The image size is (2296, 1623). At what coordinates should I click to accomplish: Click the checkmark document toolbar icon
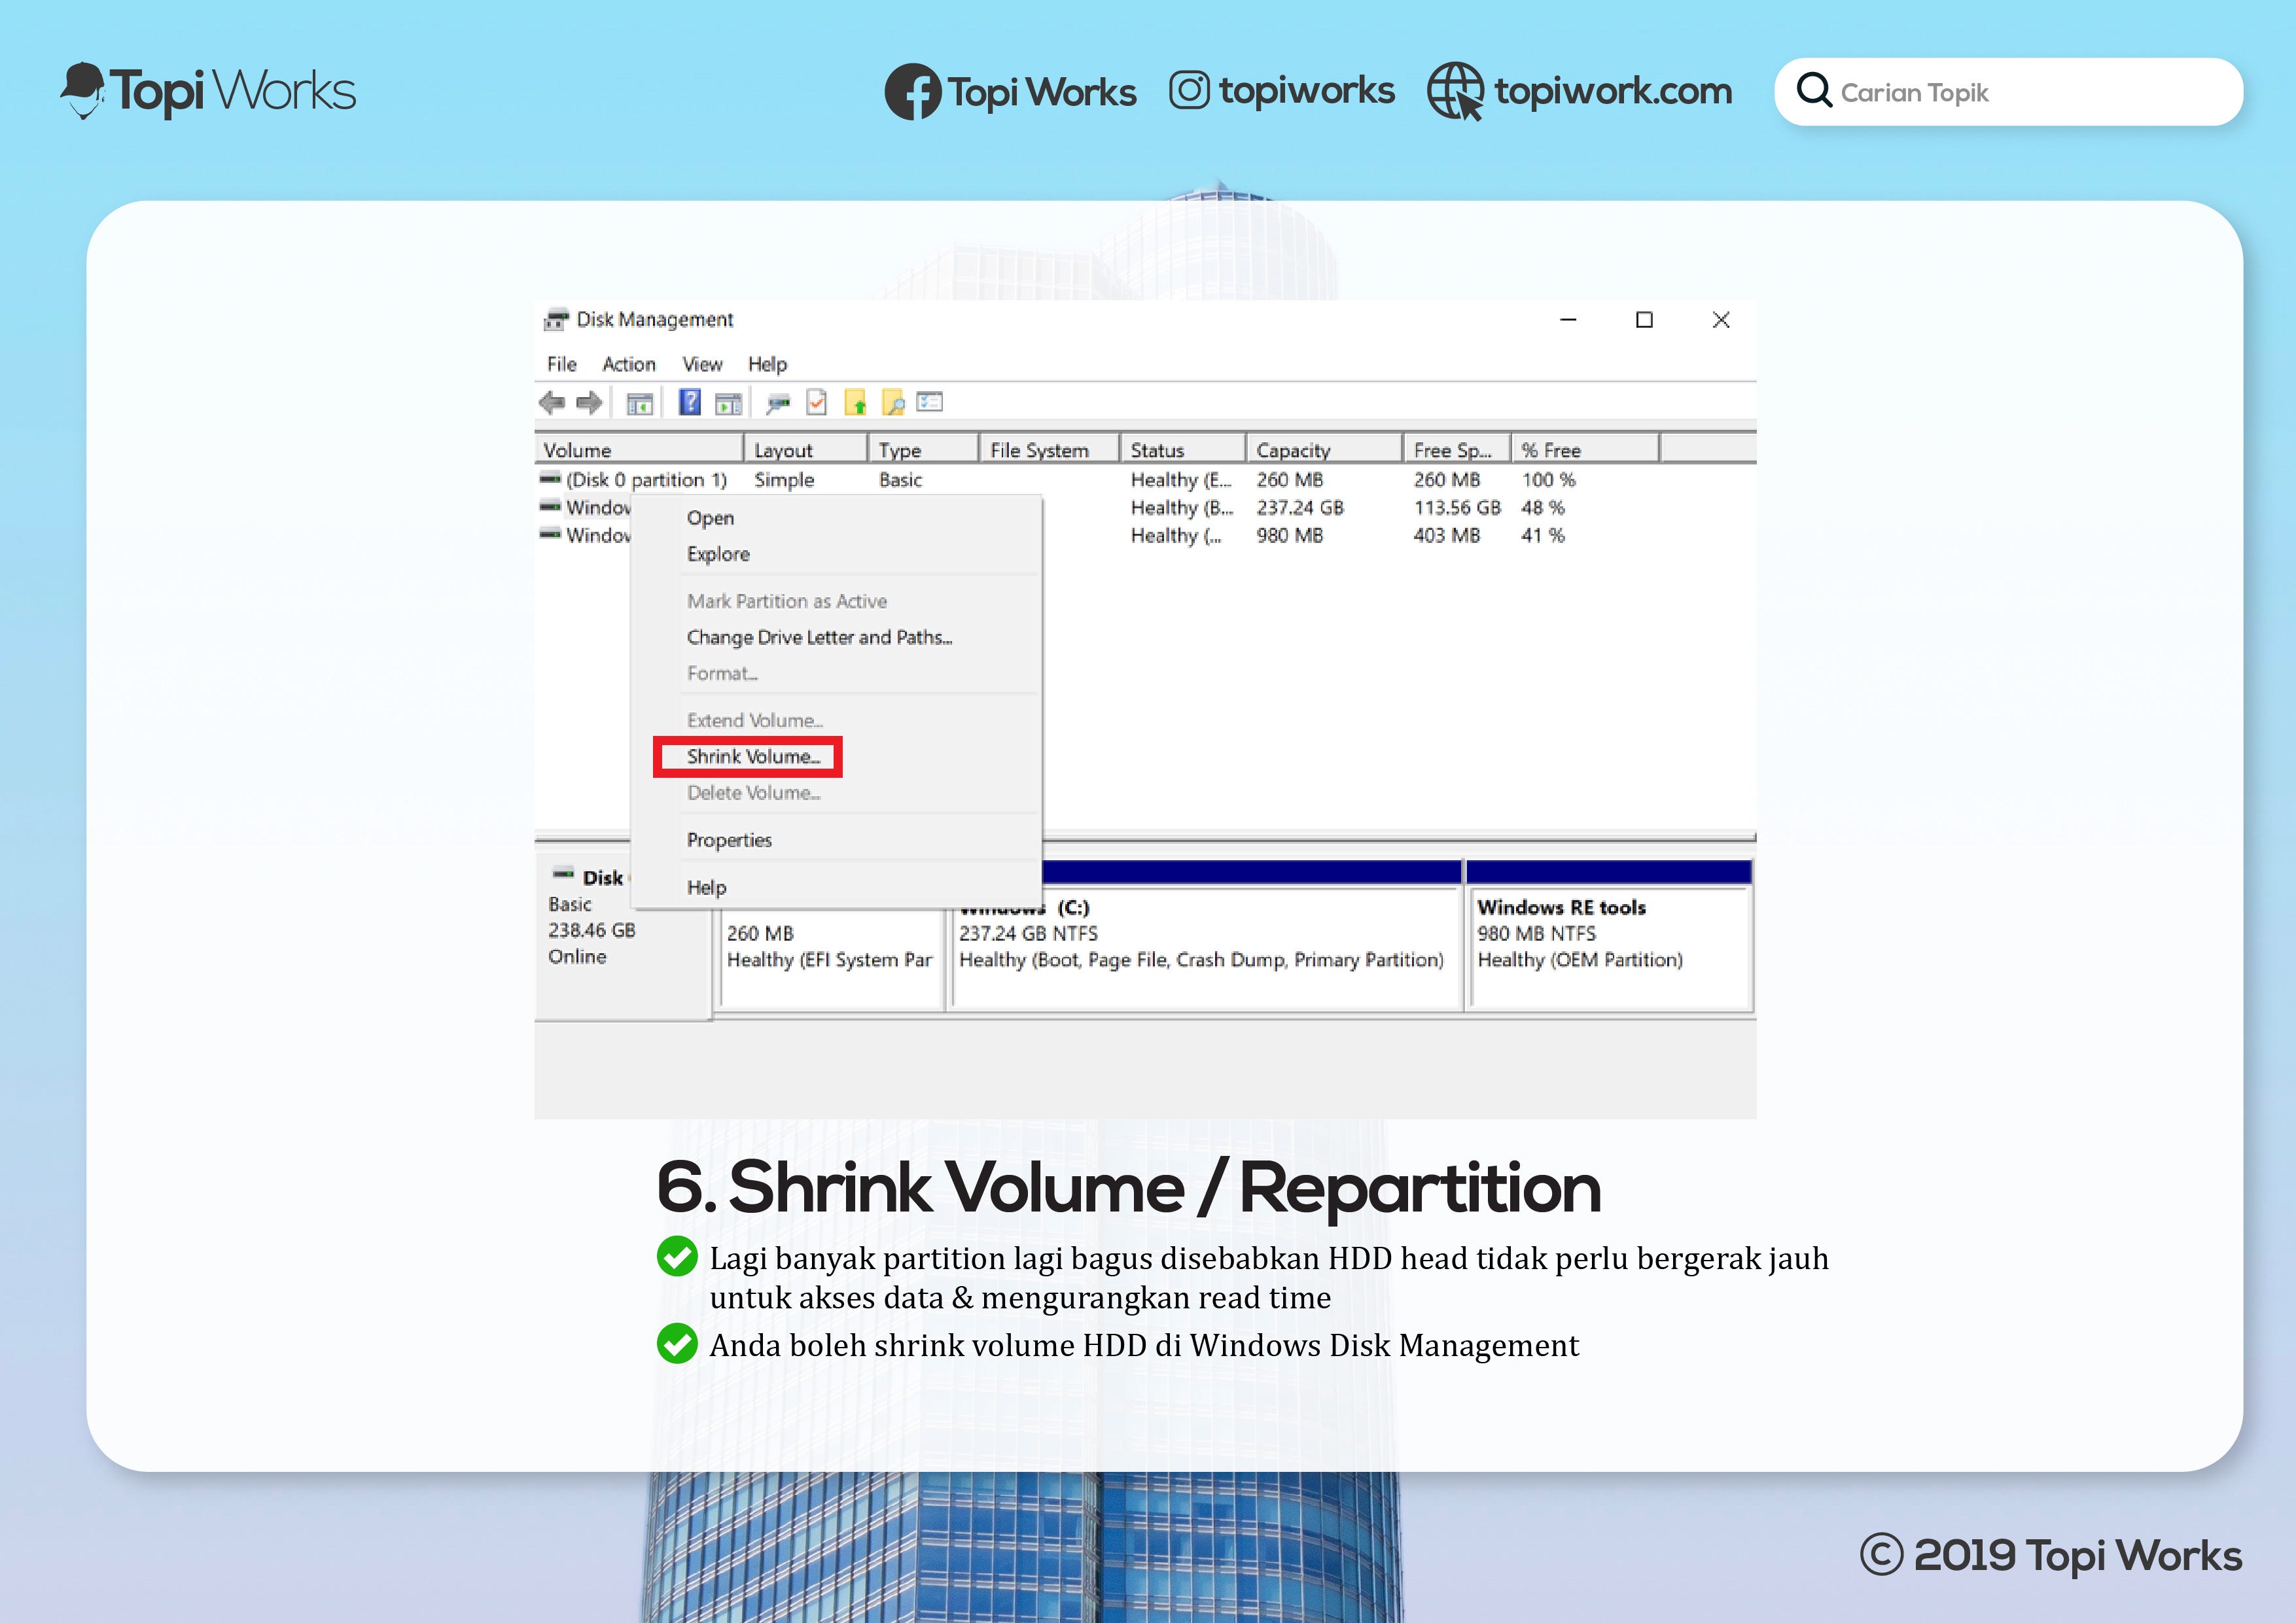coord(817,402)
